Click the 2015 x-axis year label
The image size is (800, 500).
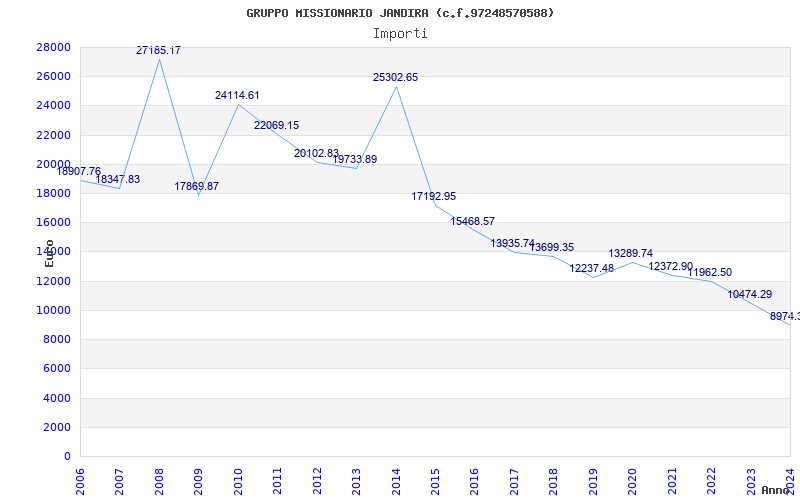[x=435, y=481]
